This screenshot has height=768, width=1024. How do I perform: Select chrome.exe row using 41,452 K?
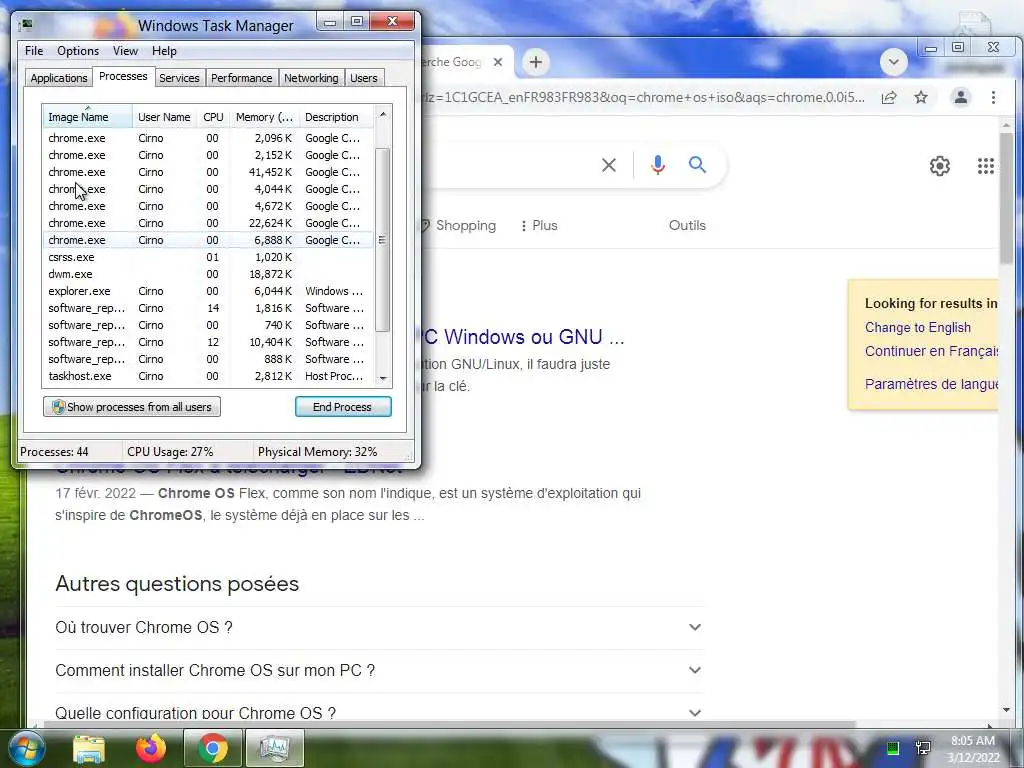click(x=208, y=172)
